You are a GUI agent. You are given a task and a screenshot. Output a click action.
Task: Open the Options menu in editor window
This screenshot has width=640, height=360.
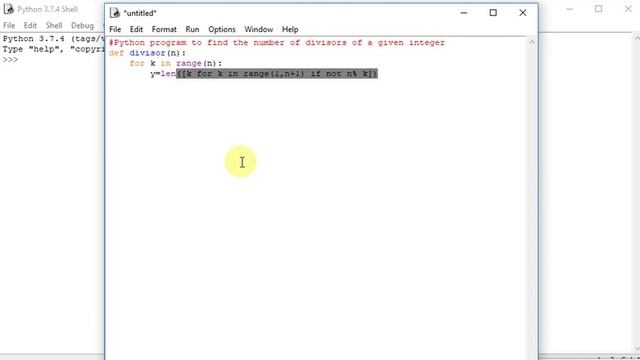222,29
